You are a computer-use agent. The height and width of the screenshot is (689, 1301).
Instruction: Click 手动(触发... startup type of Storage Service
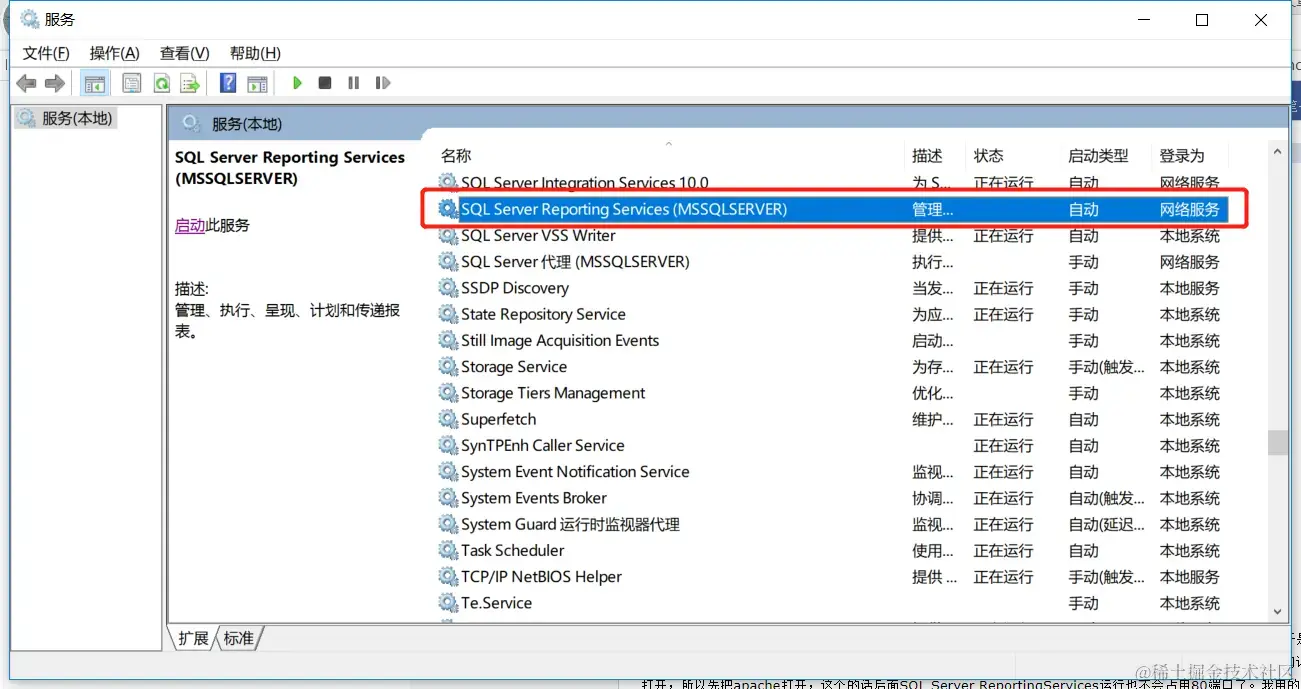click(1106, 367)
